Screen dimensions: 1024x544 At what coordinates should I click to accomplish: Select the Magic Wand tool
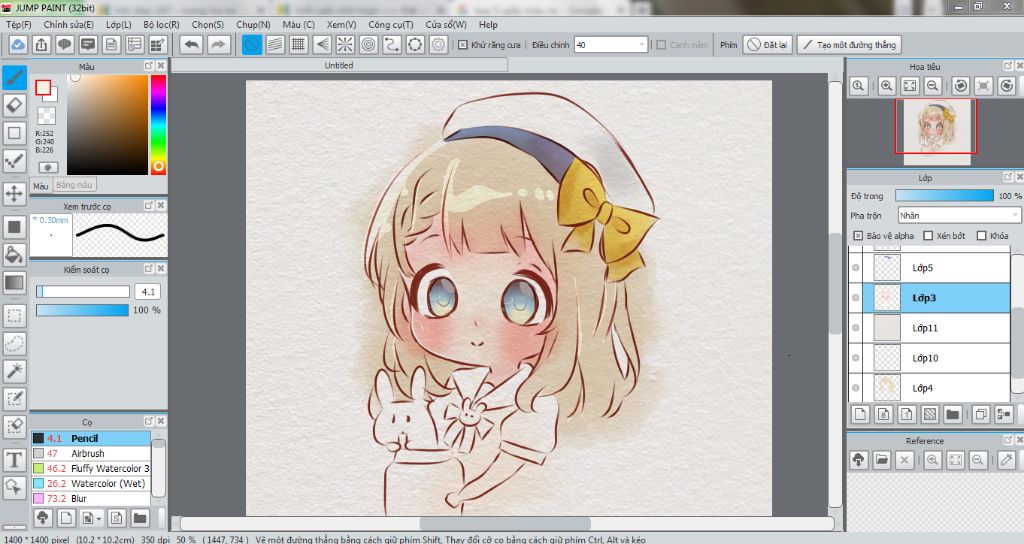pos(14,370)
